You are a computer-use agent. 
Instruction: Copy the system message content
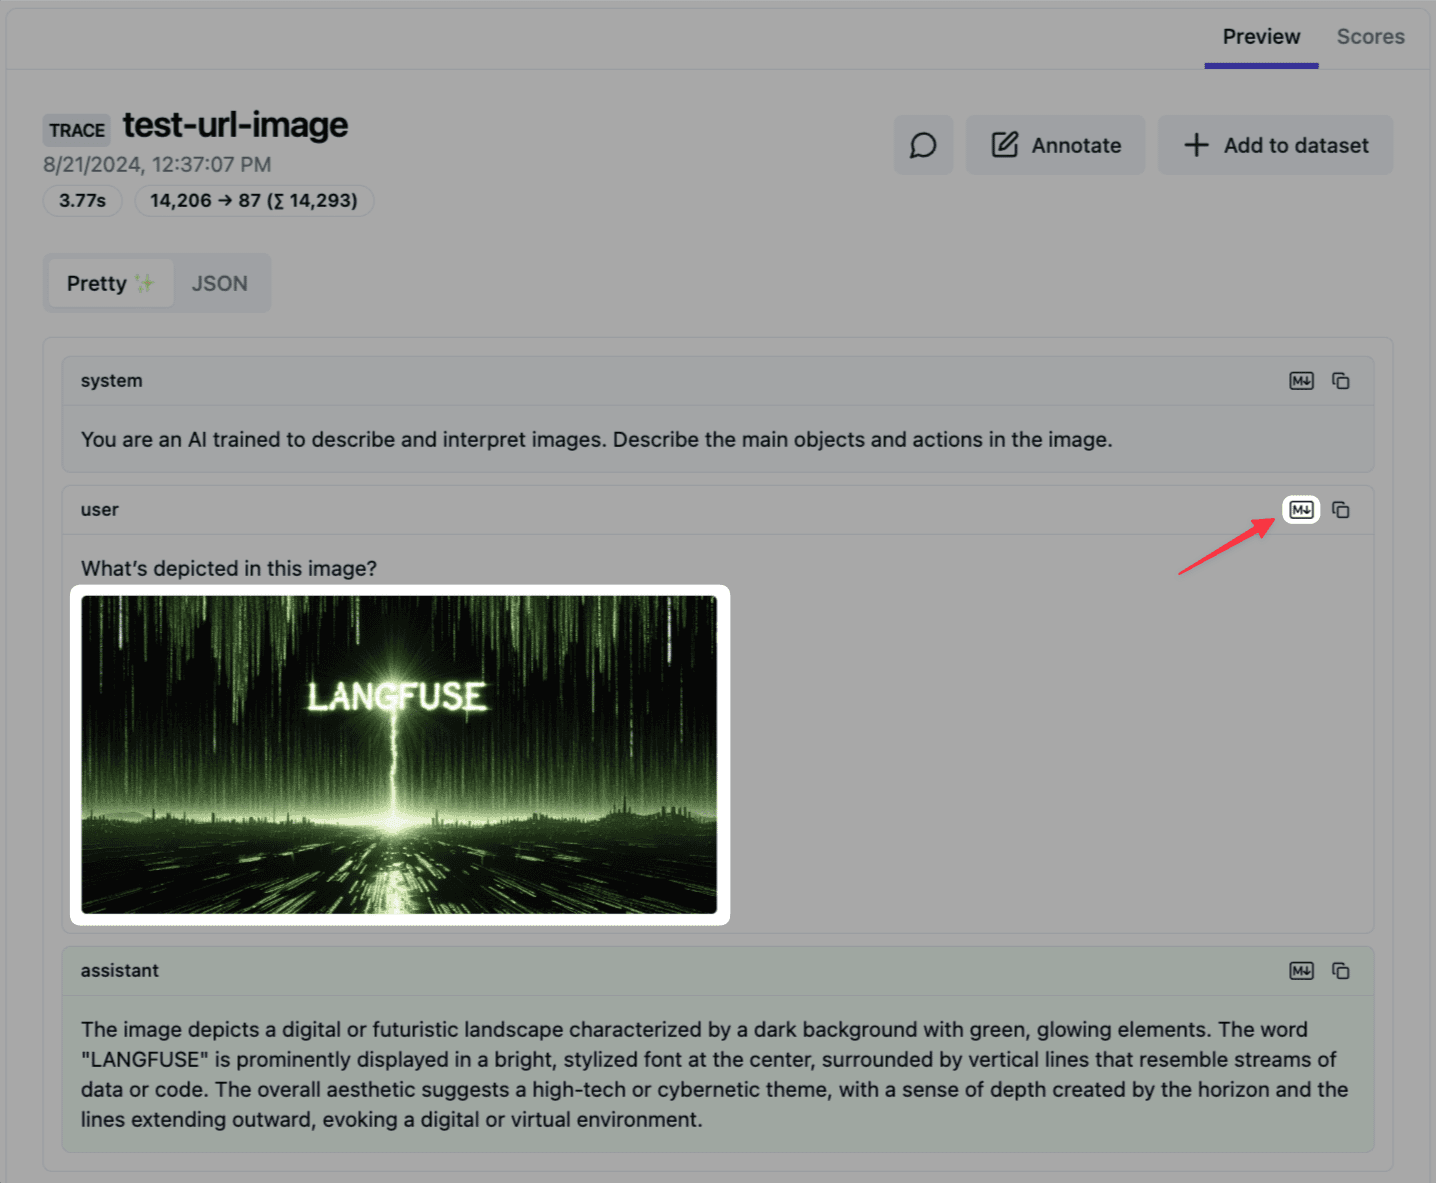coord(1341,381)
